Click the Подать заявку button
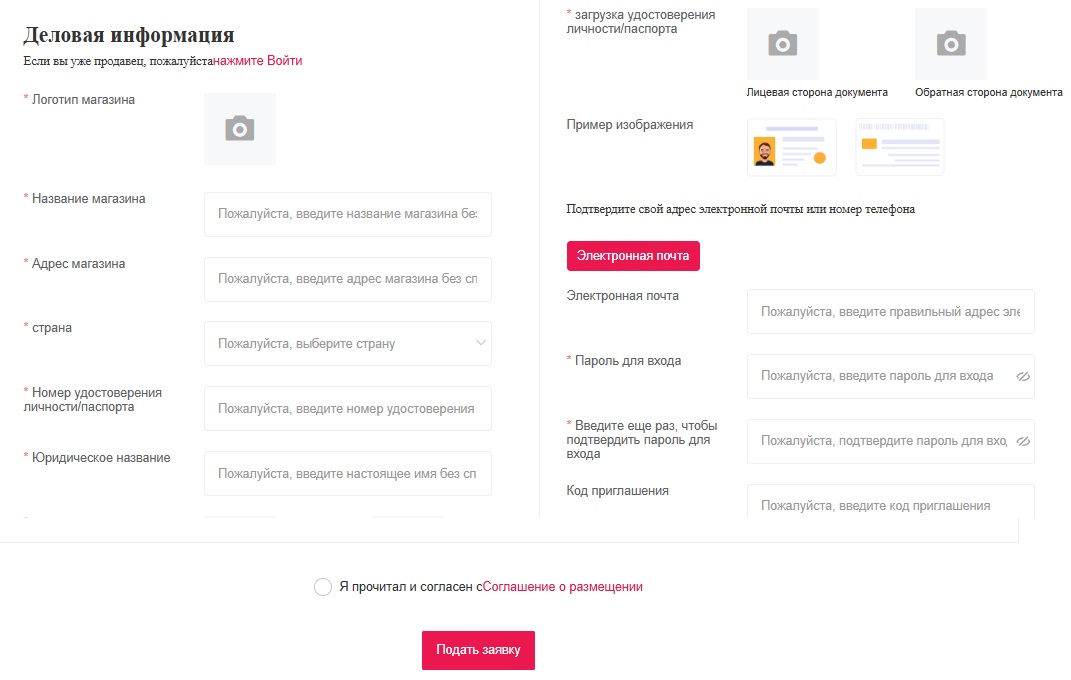This screenshot has width=1071, height=680. [x=478, y=650]
